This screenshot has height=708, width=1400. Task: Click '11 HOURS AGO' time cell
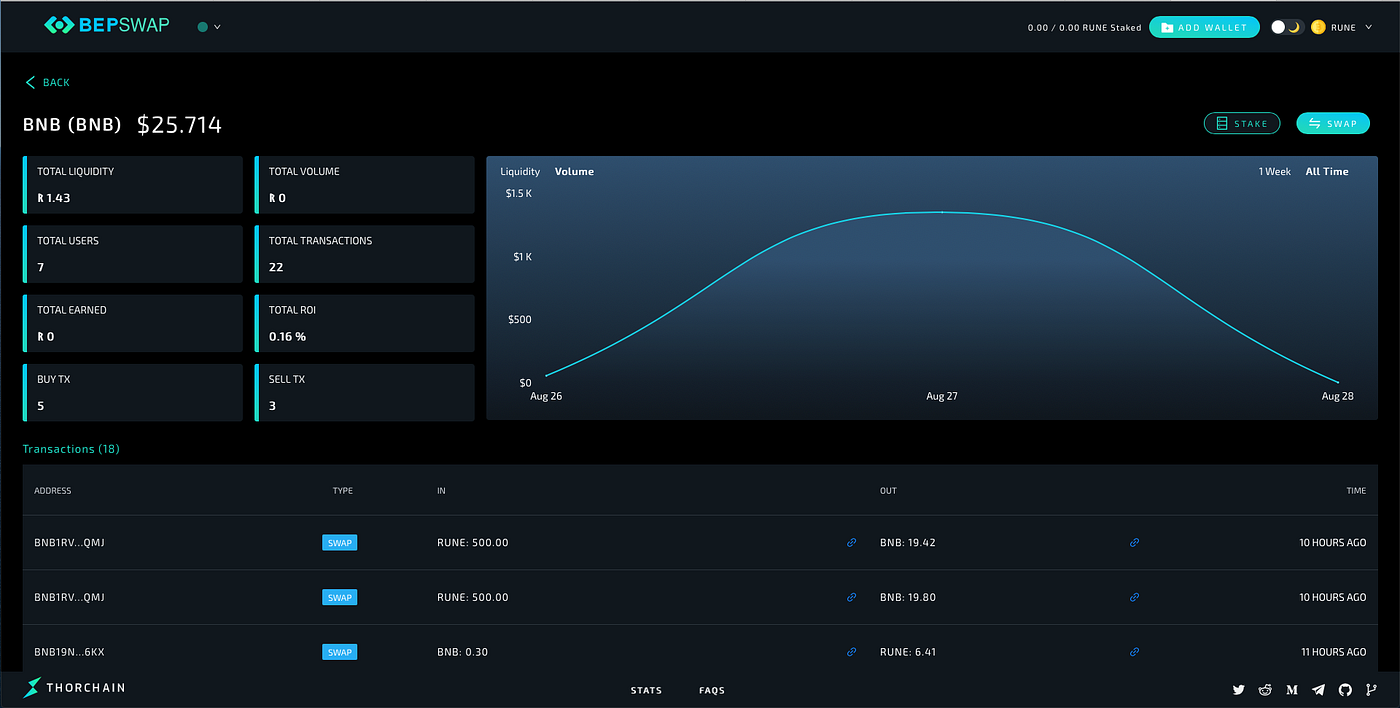pyautogui.click(x=1332, y=652)
